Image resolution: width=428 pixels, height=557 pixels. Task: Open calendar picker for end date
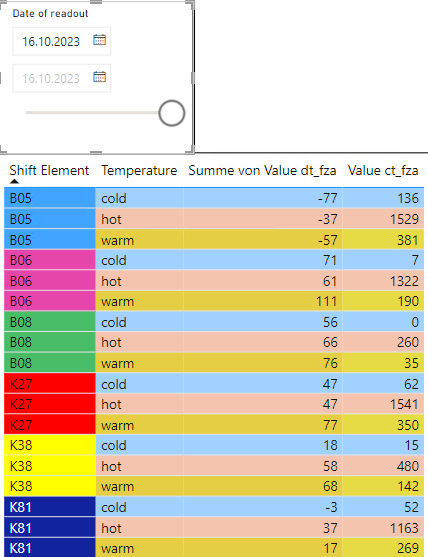click(x=99, y=77)
